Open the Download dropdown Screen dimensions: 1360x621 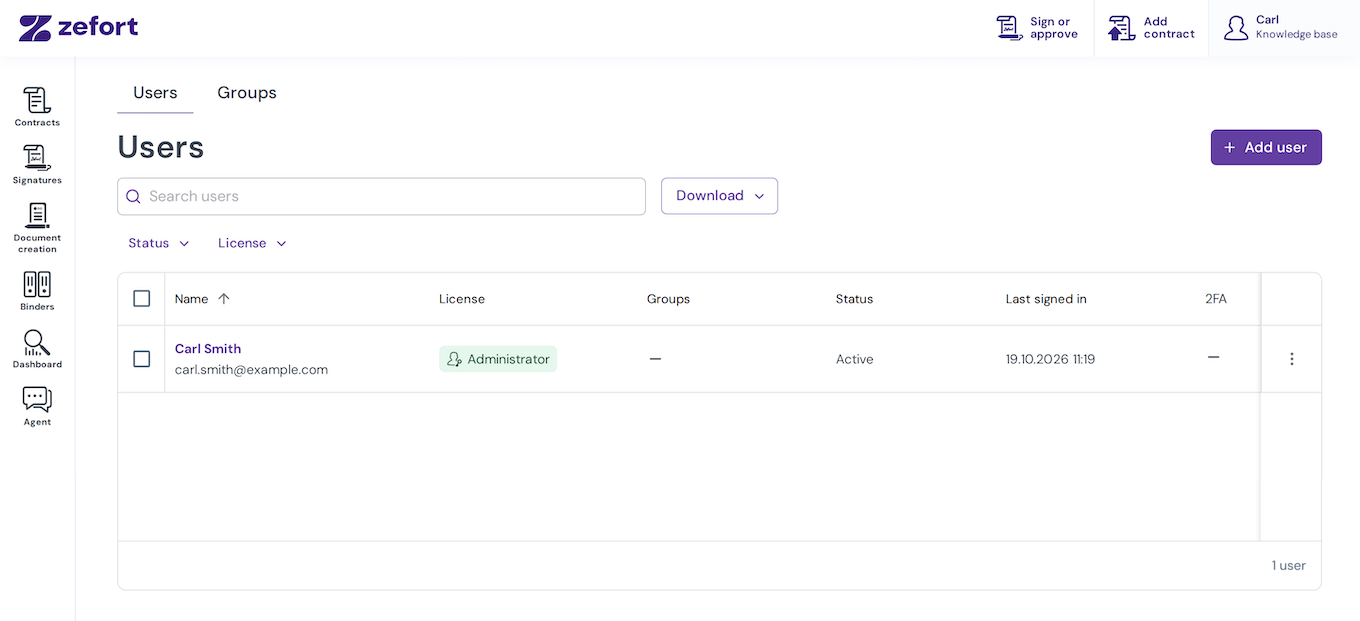[x=719, y=196]
